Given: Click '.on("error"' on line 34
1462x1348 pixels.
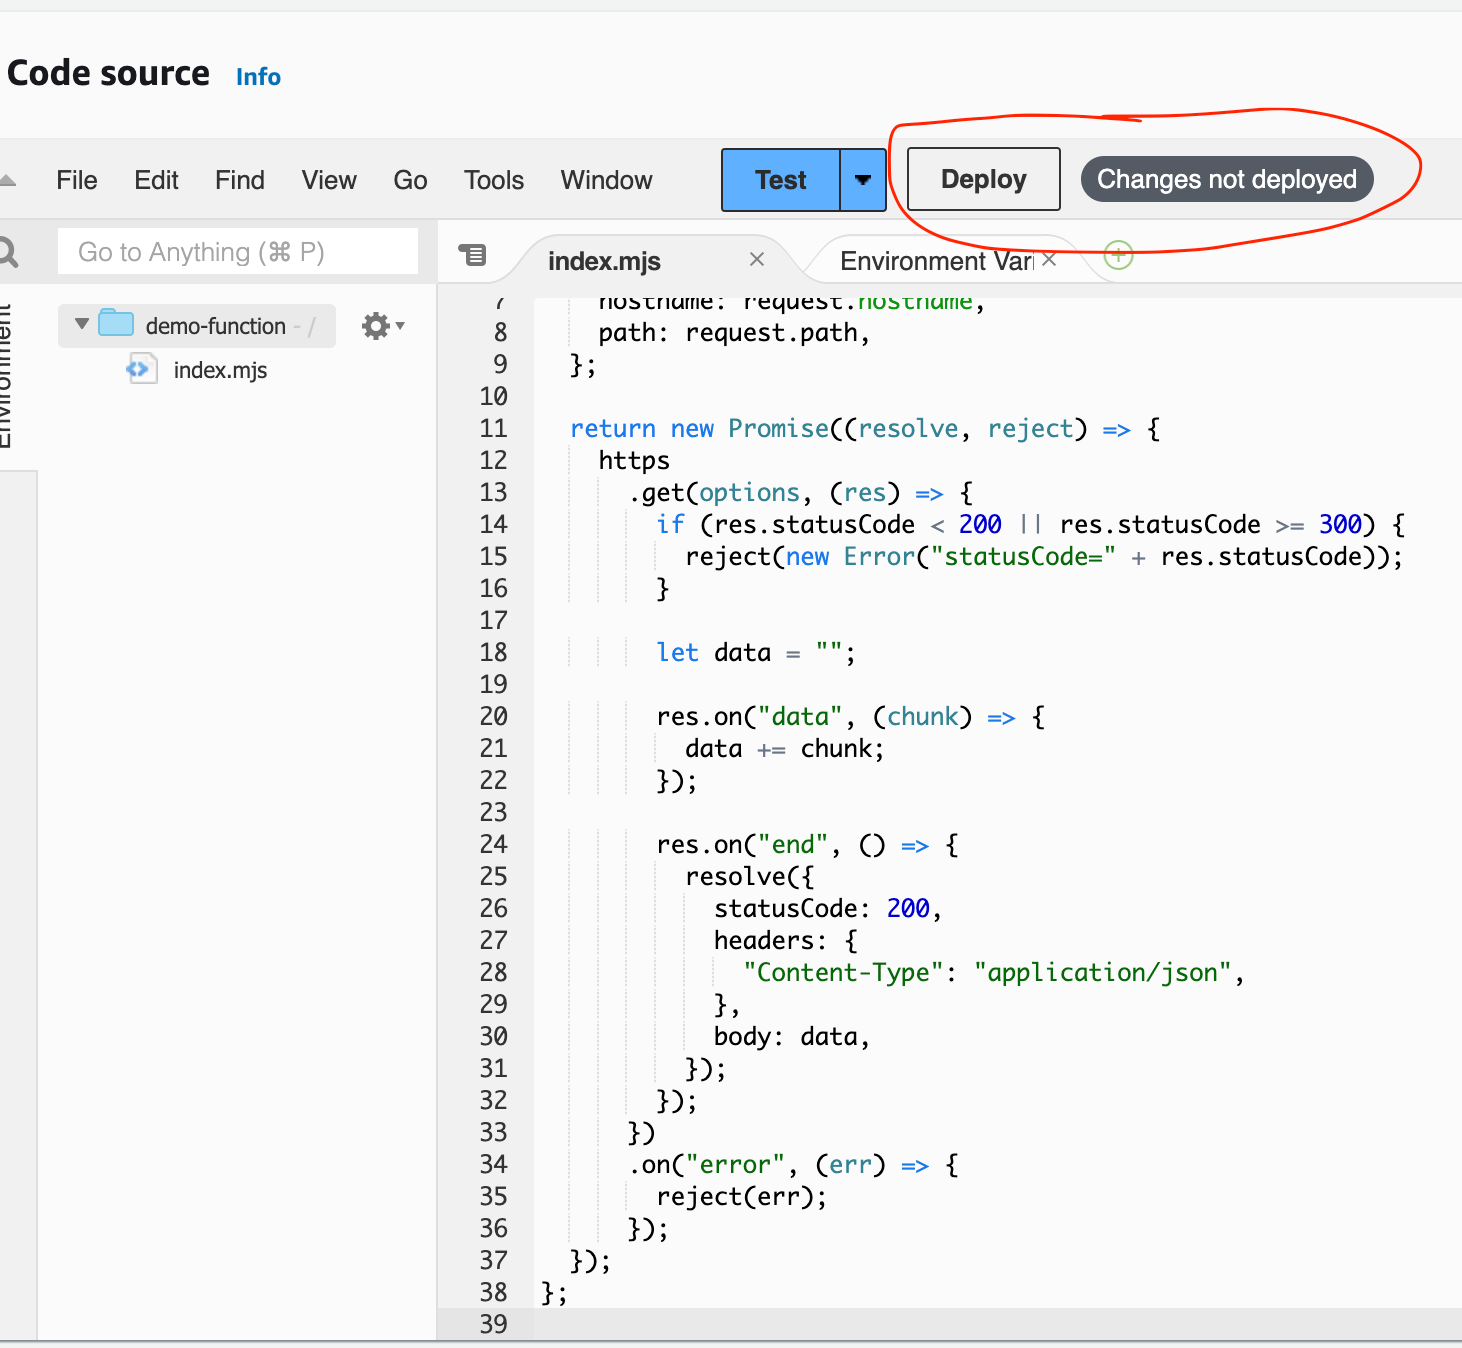Looking at the screenshot, I should [706, 1164].
